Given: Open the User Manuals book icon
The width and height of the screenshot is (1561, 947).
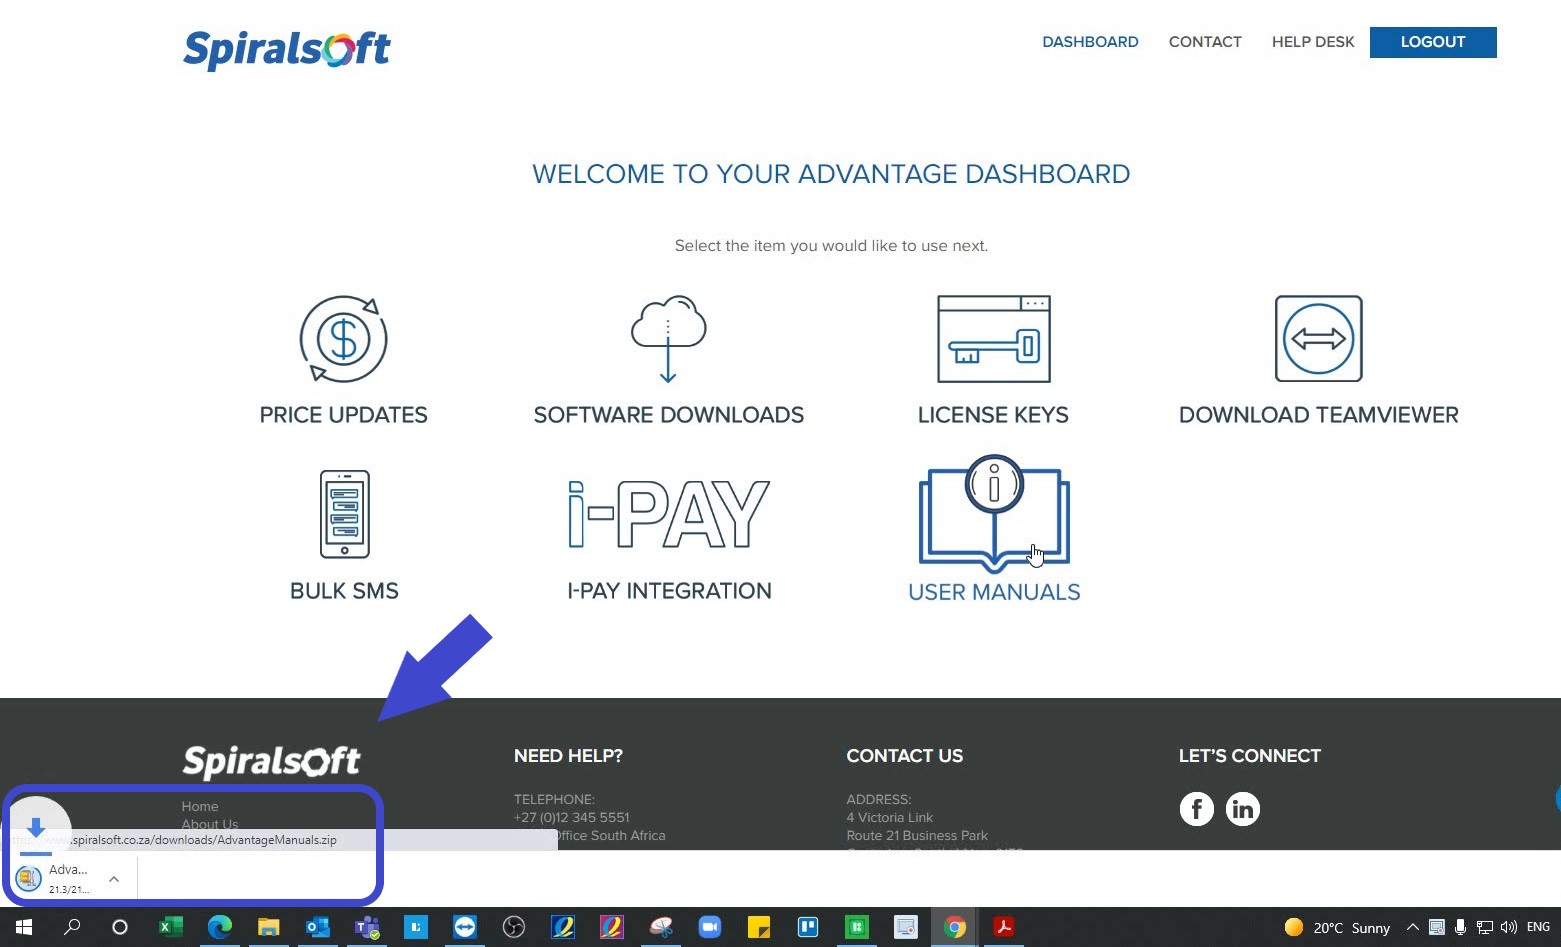Looking at the screenshot, I should (994, 513).
